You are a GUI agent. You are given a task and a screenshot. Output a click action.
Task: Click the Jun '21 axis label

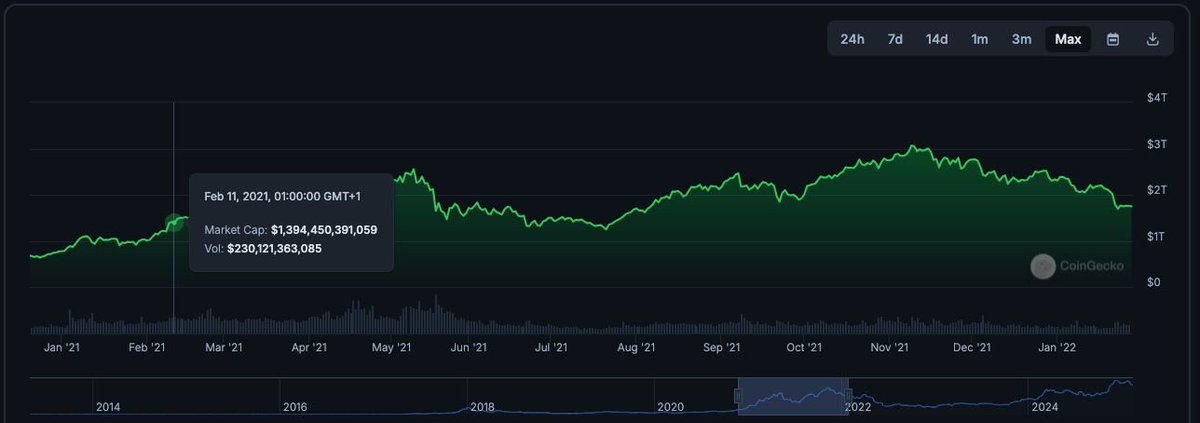tap(468, 347)
